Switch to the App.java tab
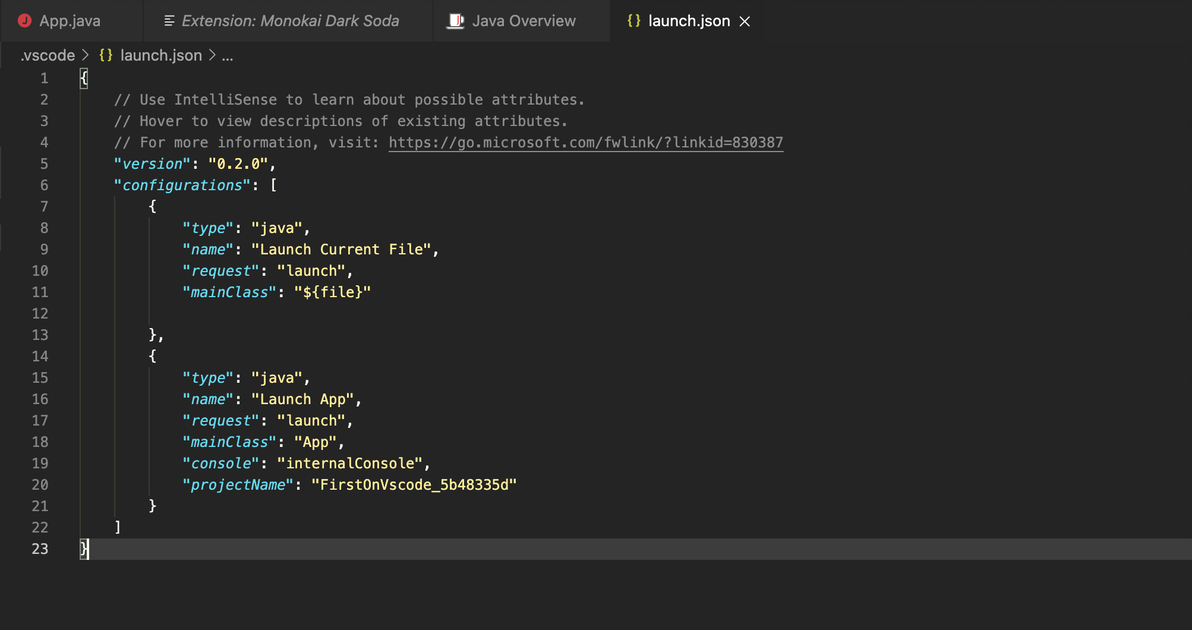Image resolution: width=1192 pixels, height=630 pixels. pos(69,21)
